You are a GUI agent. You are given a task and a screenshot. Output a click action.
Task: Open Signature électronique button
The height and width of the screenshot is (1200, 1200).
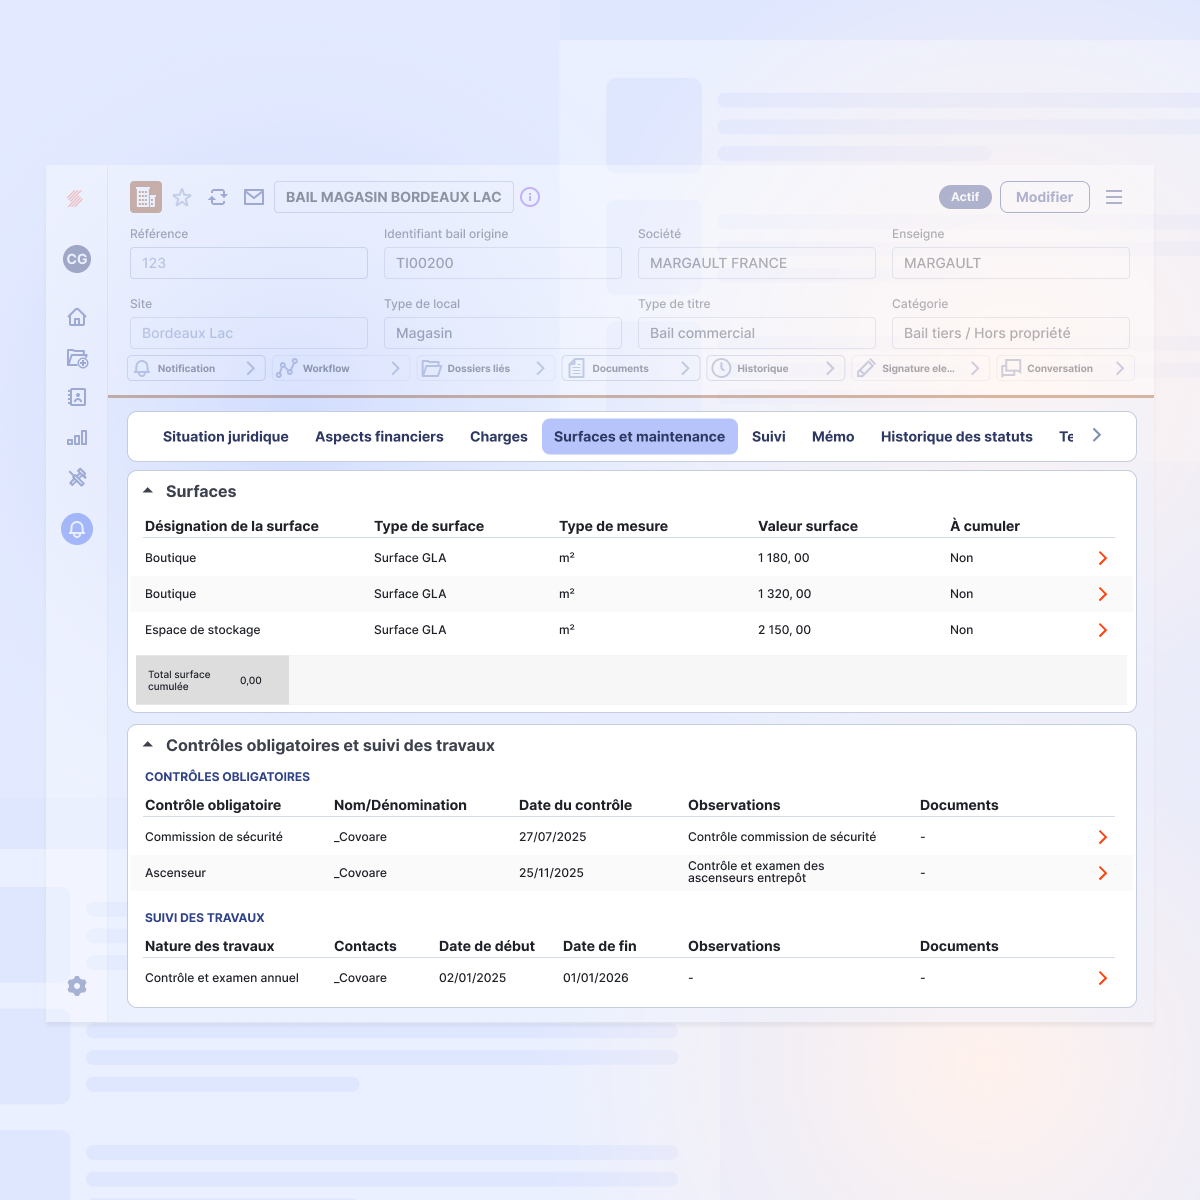921,368
